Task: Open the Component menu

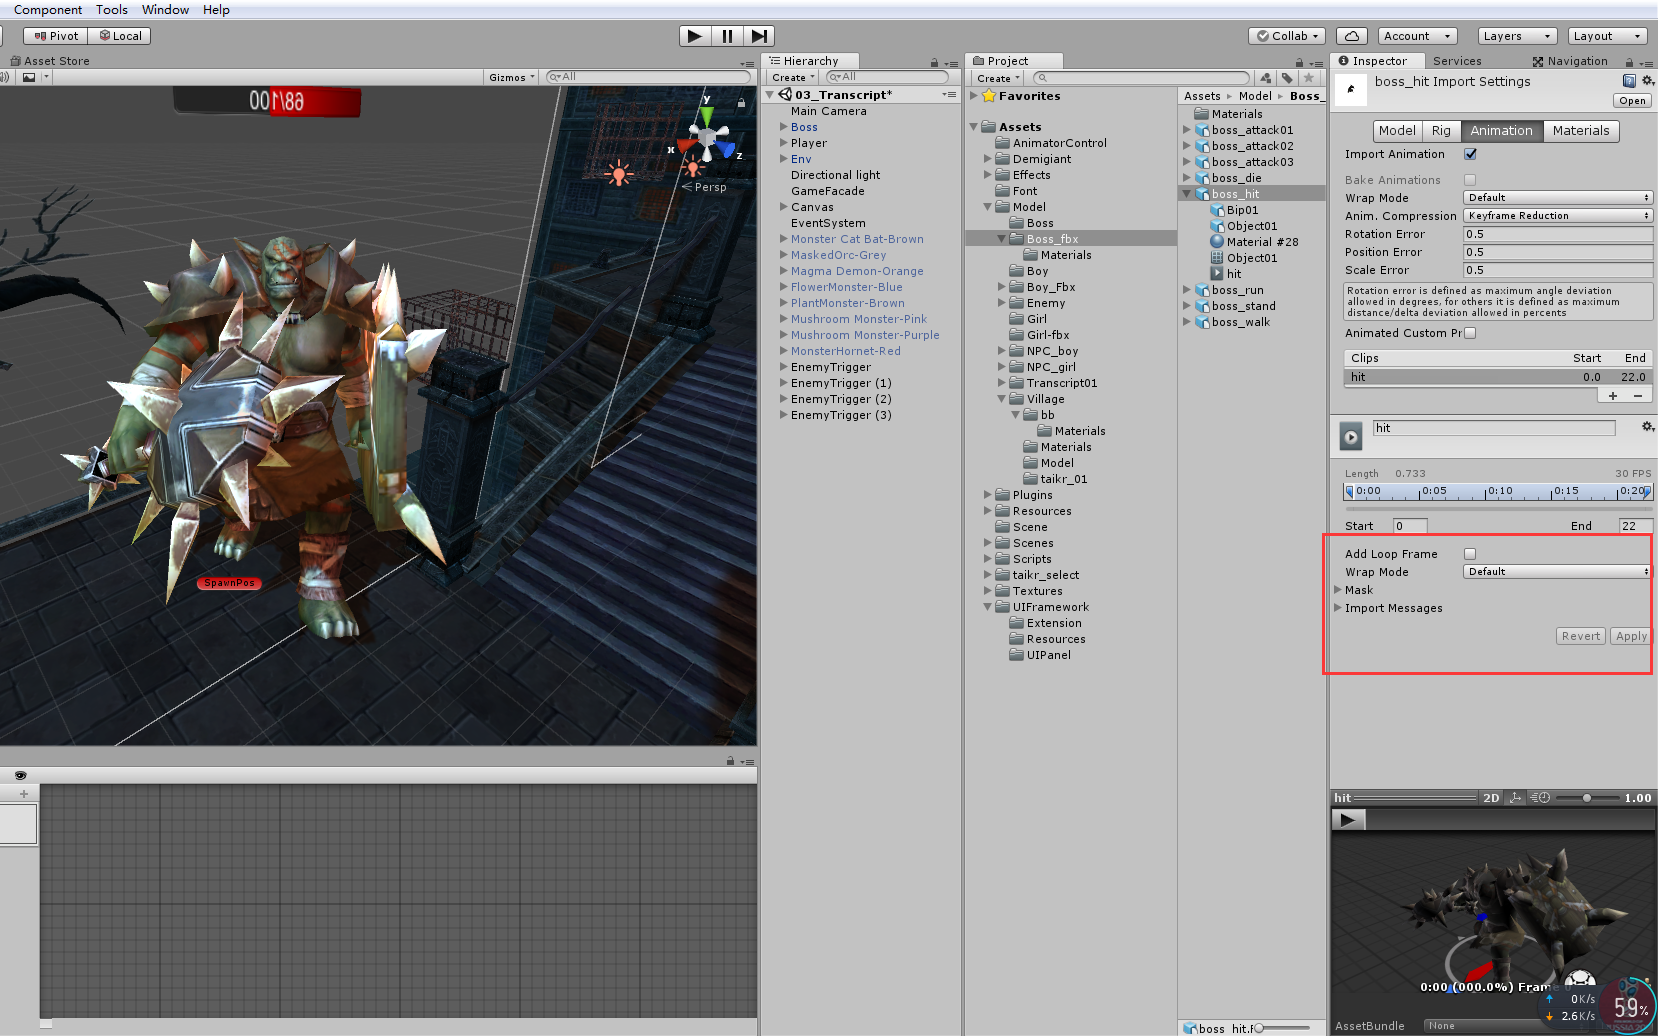Action: 48,10
